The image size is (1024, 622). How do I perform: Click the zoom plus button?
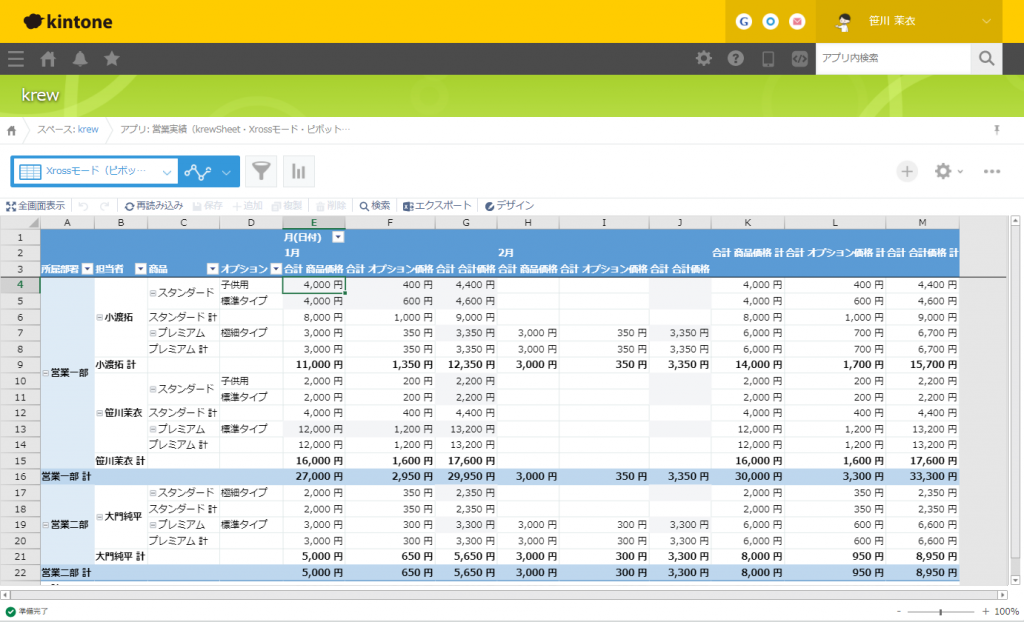[985, 612]
